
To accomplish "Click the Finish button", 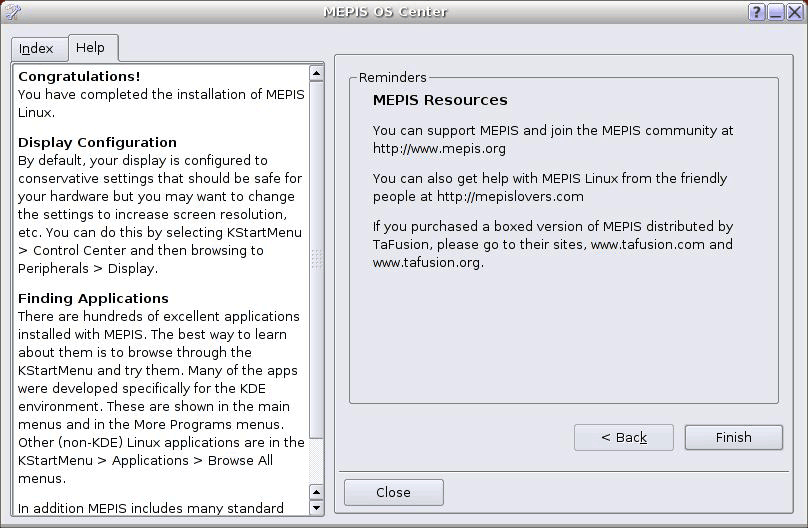I will [x=733, y=437].
